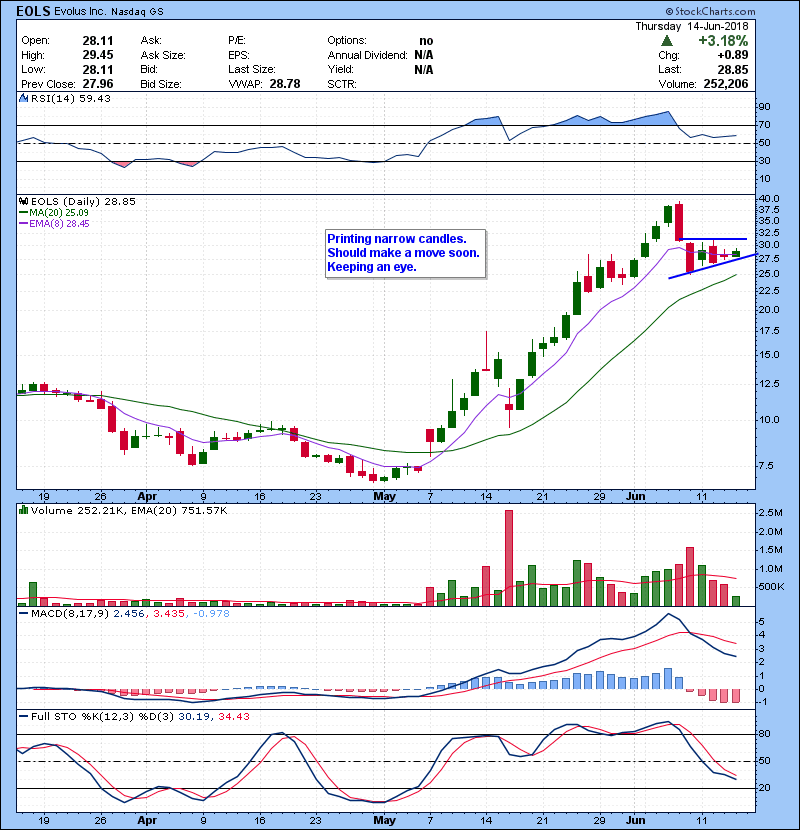Click the 40.0 price scale label

[769, 199]
